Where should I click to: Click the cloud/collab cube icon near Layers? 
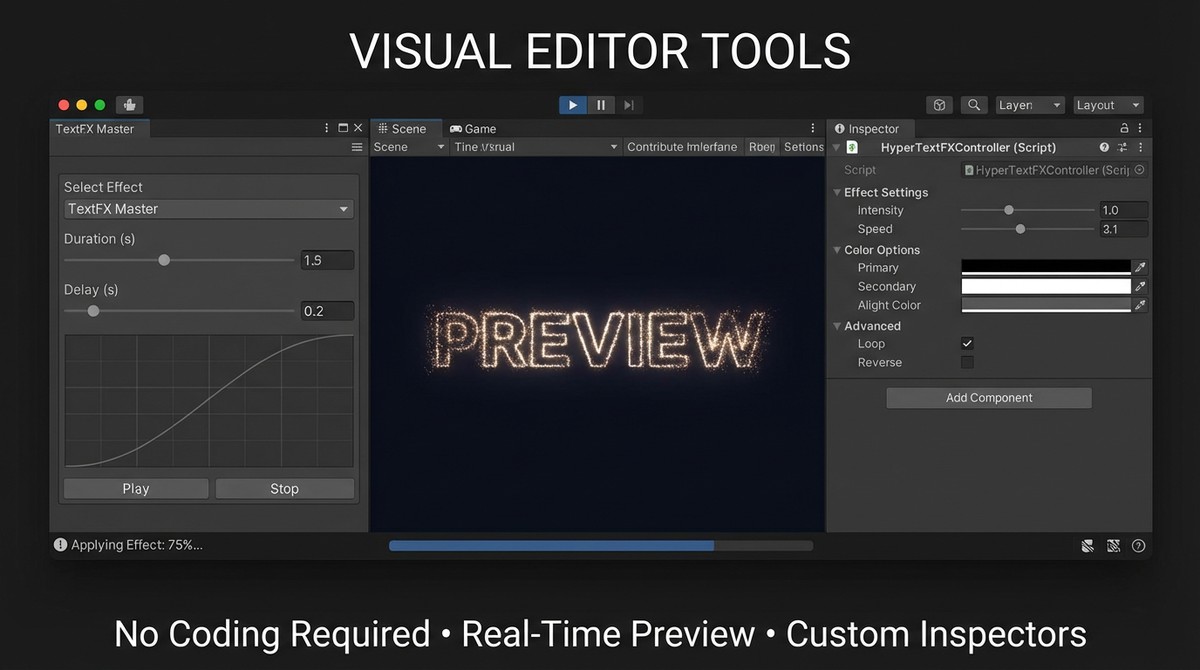tap(938, 104)
